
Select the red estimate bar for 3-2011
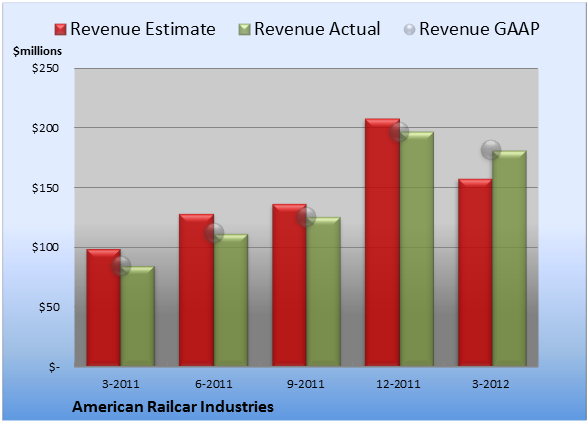(104, 308)
